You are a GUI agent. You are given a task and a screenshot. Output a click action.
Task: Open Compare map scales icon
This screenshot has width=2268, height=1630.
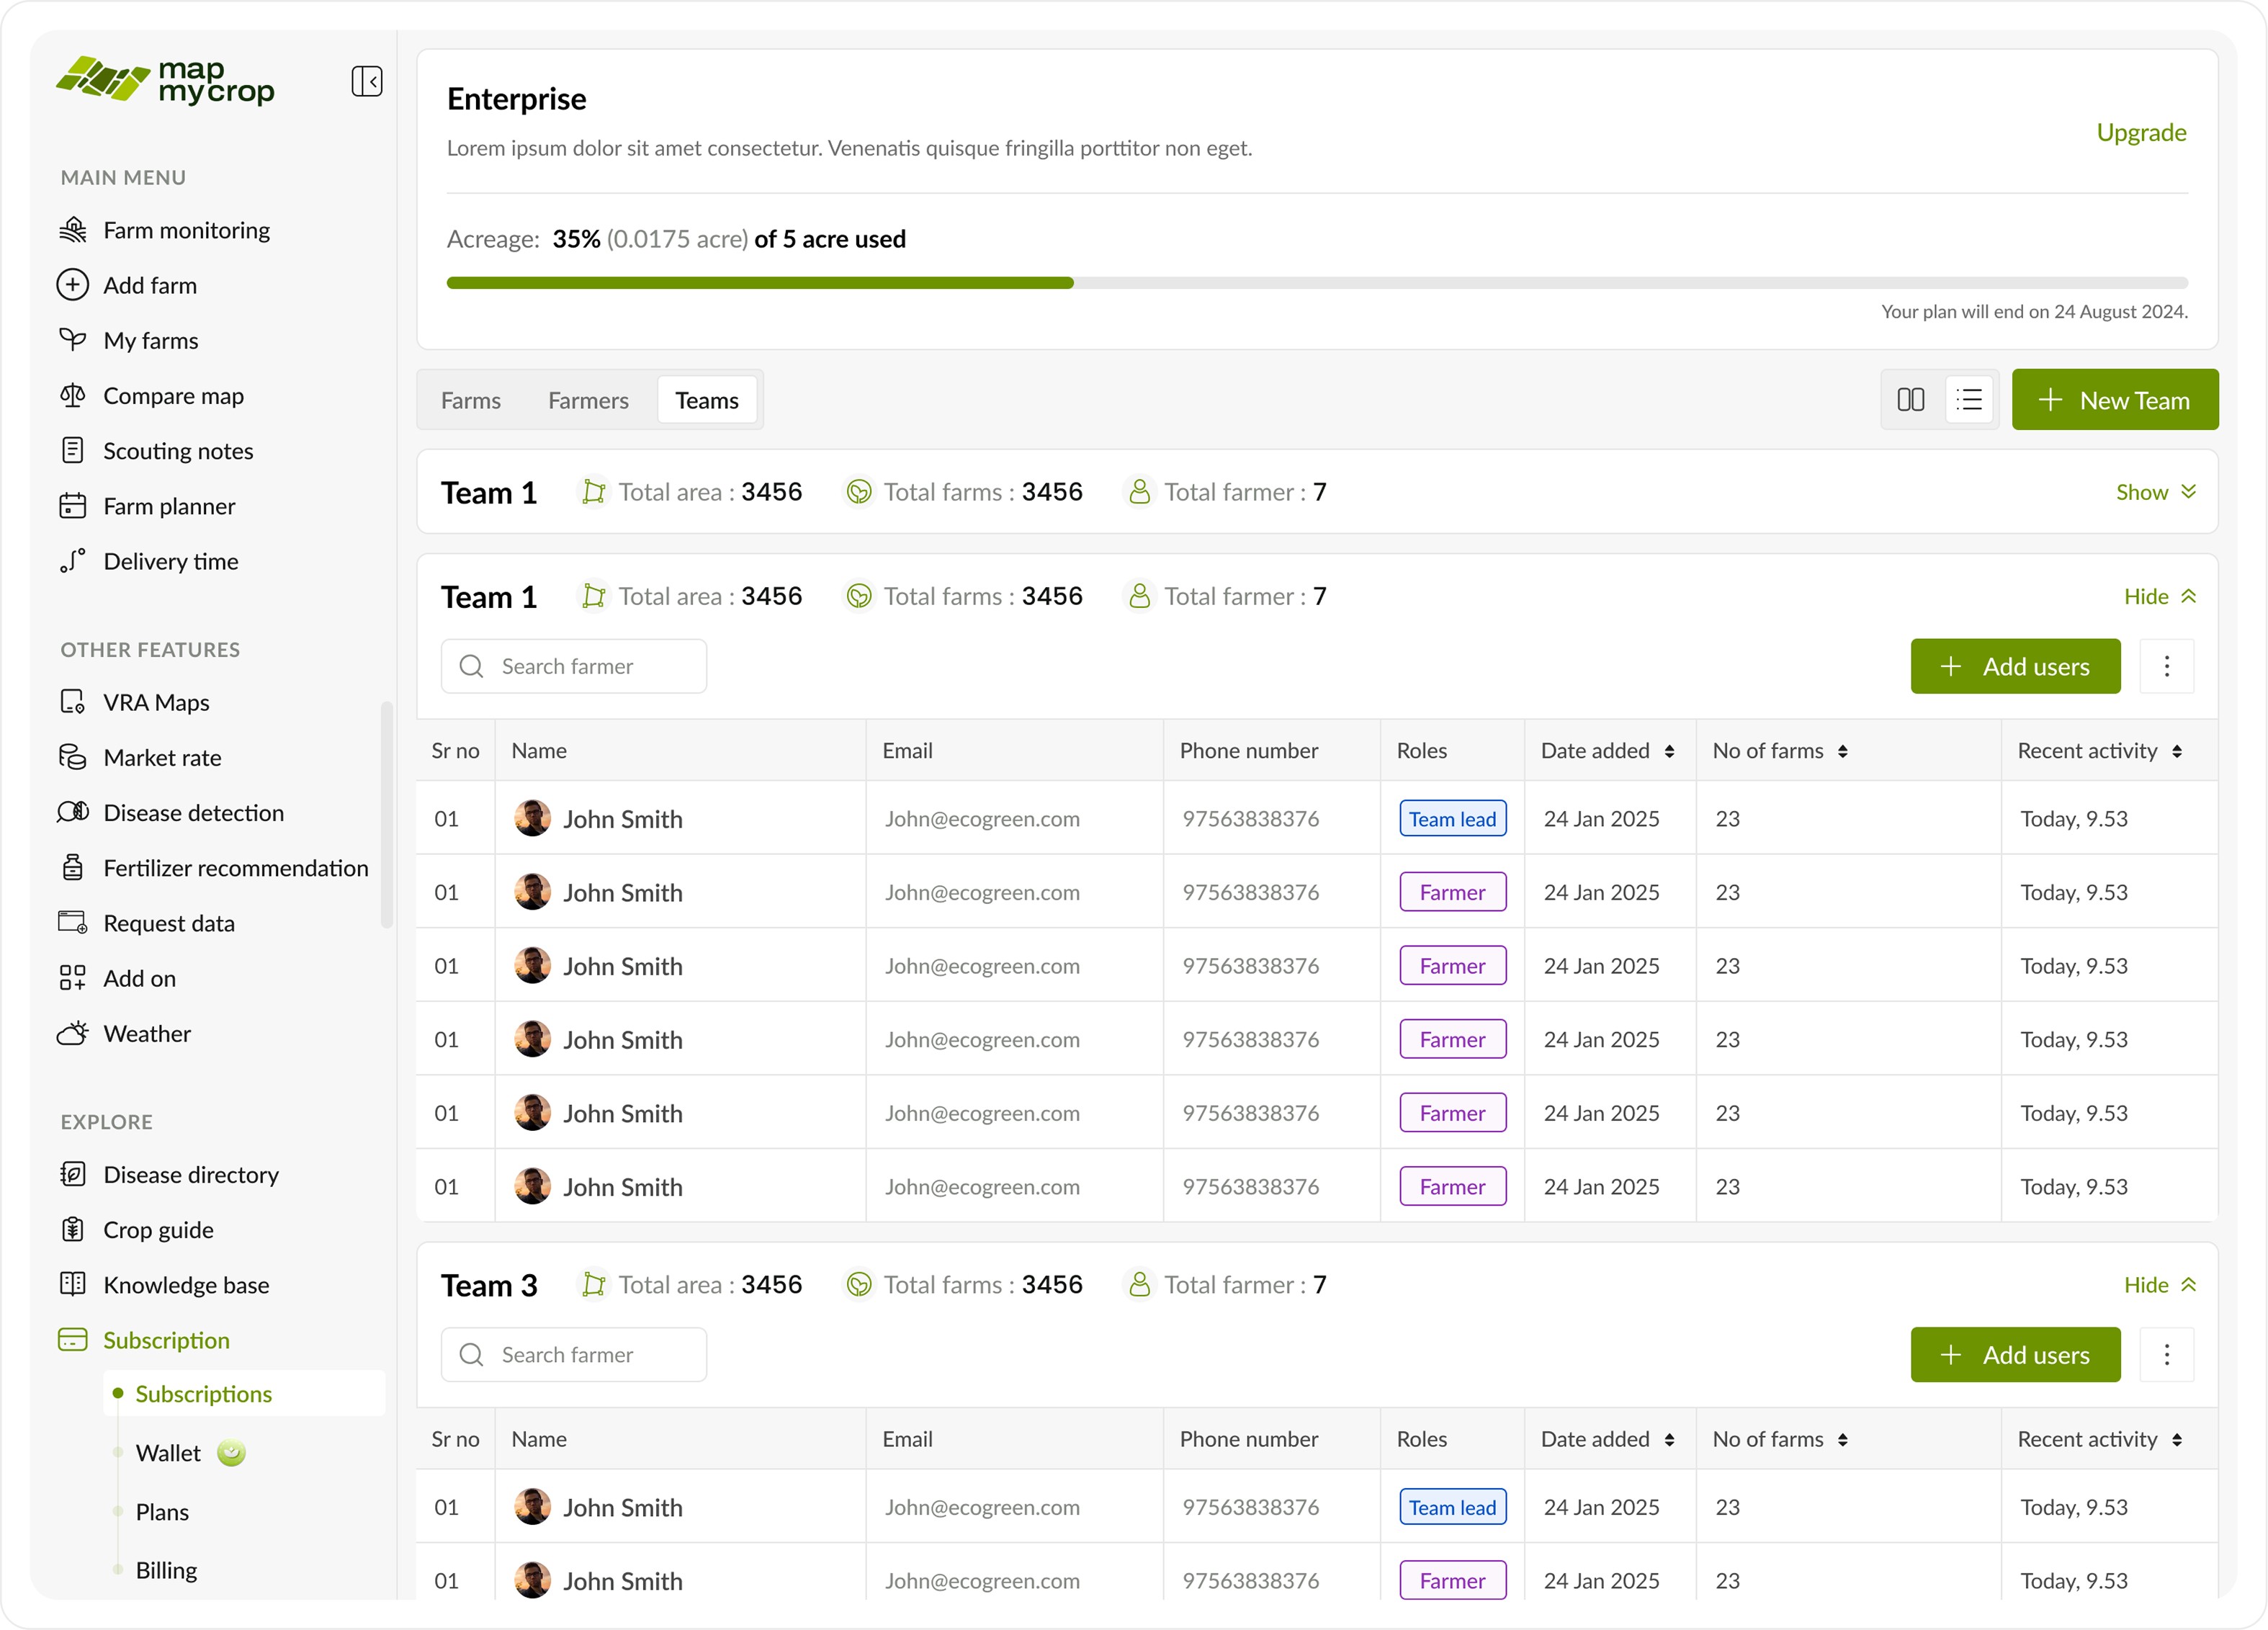click(x=72, y=396)
